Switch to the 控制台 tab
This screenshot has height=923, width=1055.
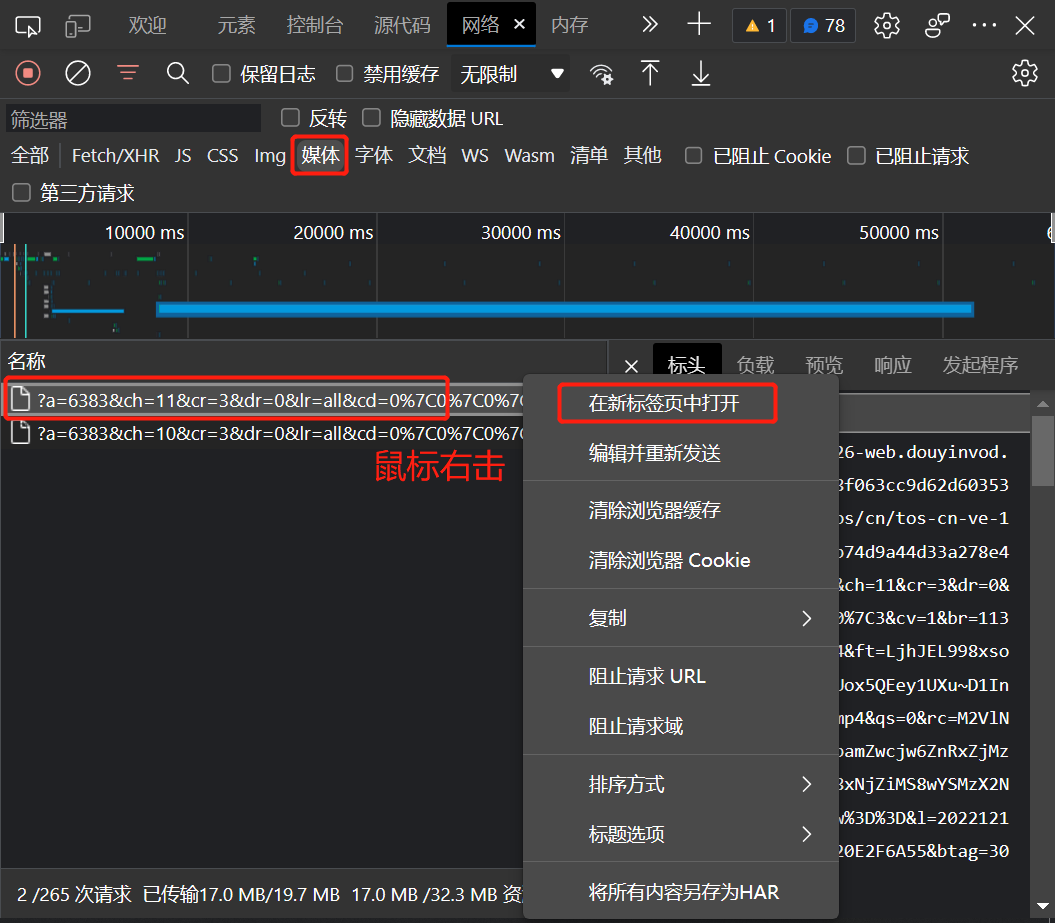coord(315,25)
